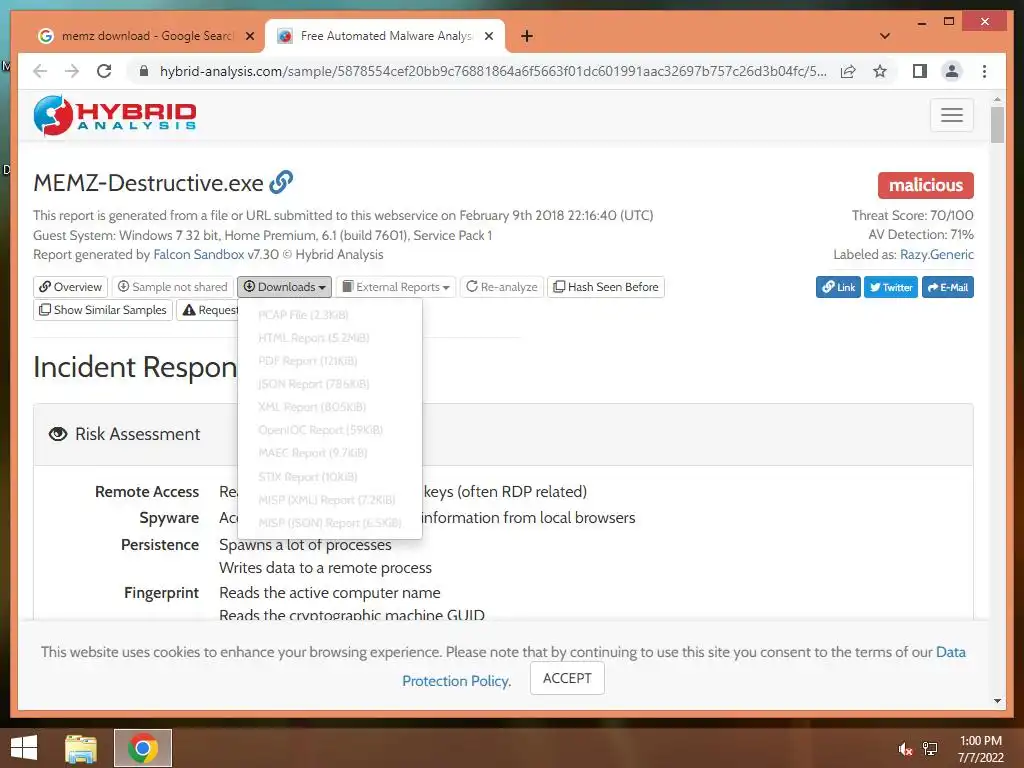
Task: Go back to the previous page
Action: 40,71
